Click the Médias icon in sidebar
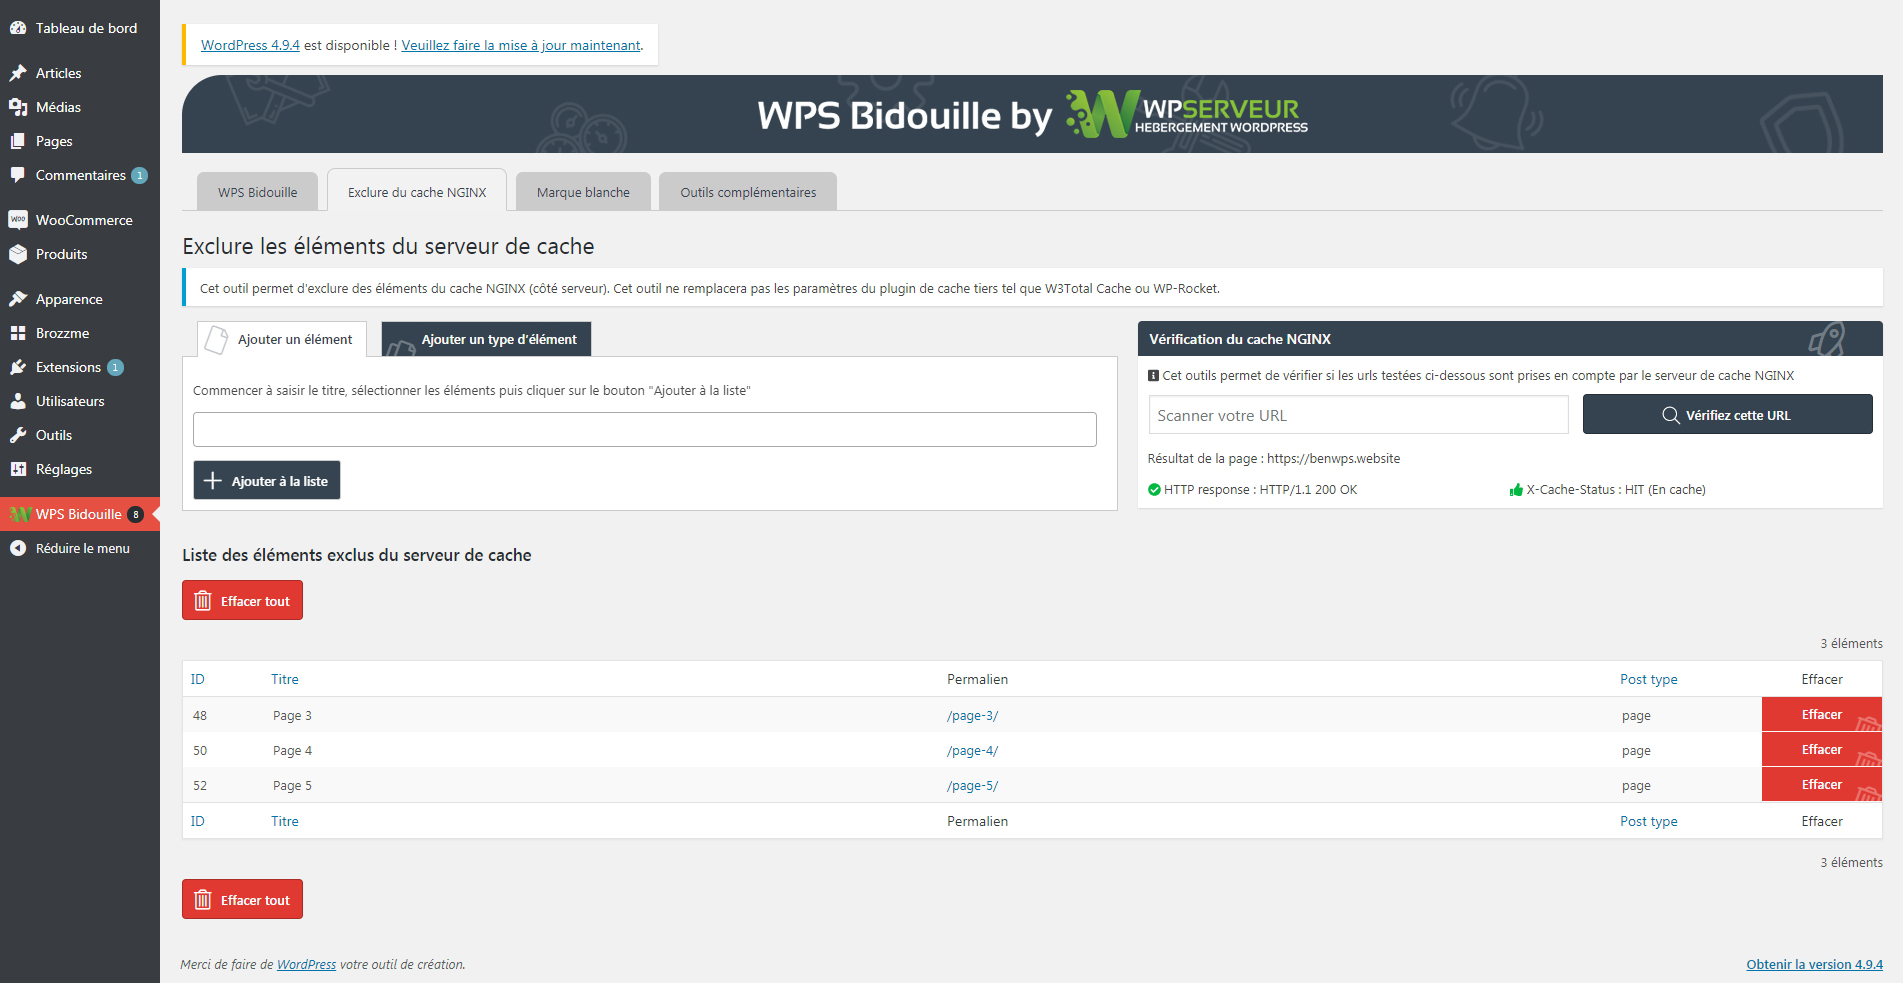The width and height of the screenshot is (1903, 983). (18, 107)
